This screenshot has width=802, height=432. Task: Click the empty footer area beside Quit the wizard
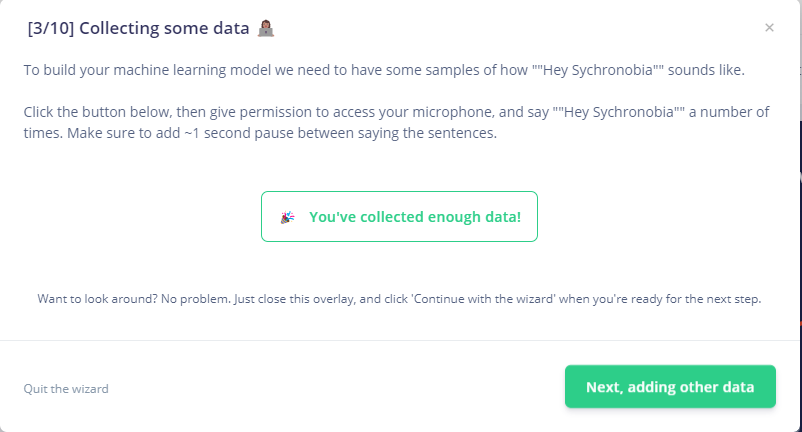click(330, 389)
